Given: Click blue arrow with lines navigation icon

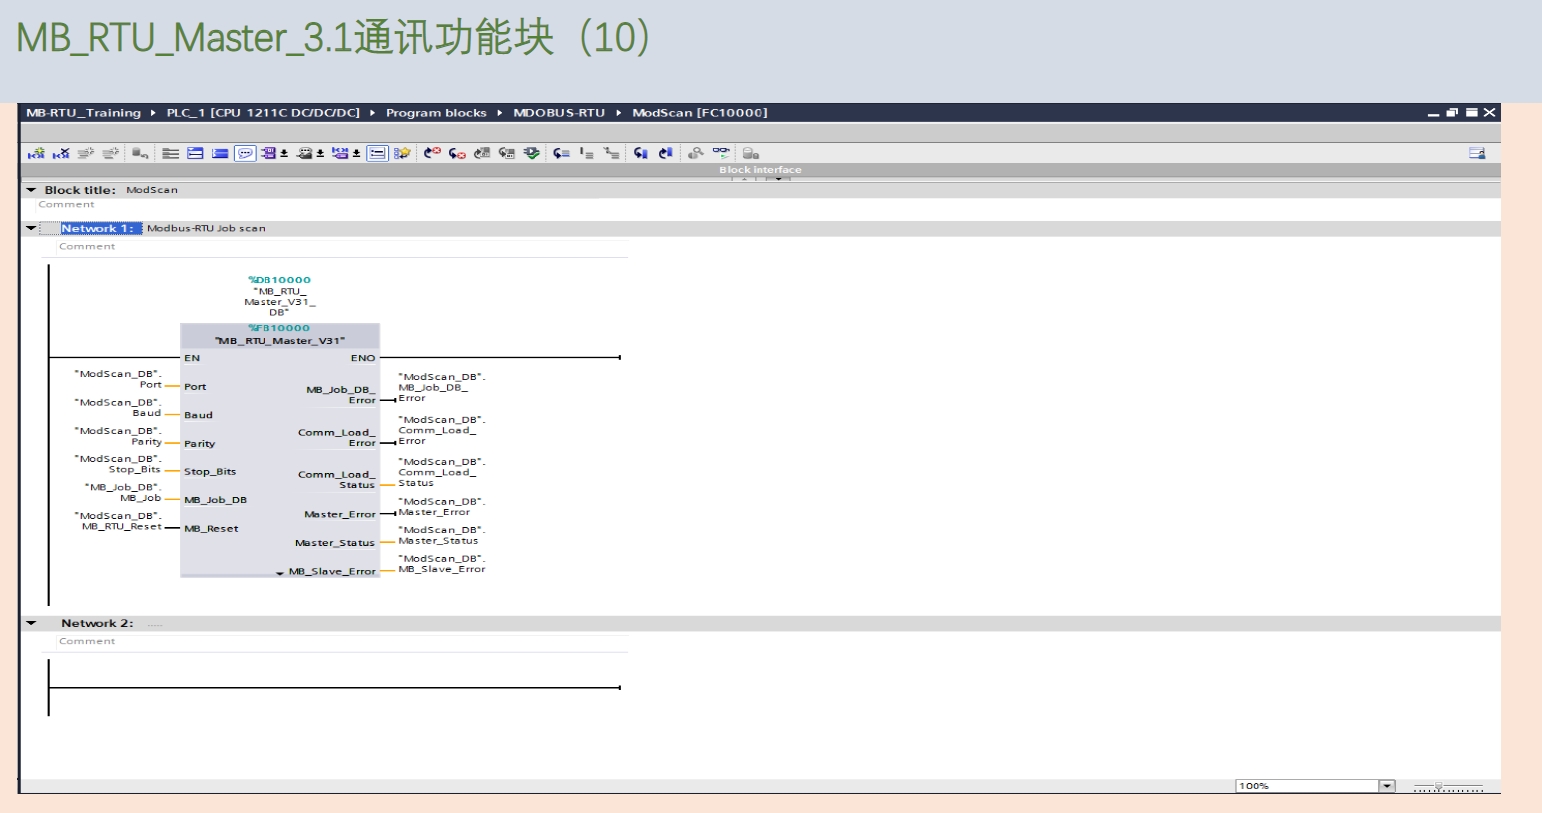Looking at the screenshot, I should 562,153.
